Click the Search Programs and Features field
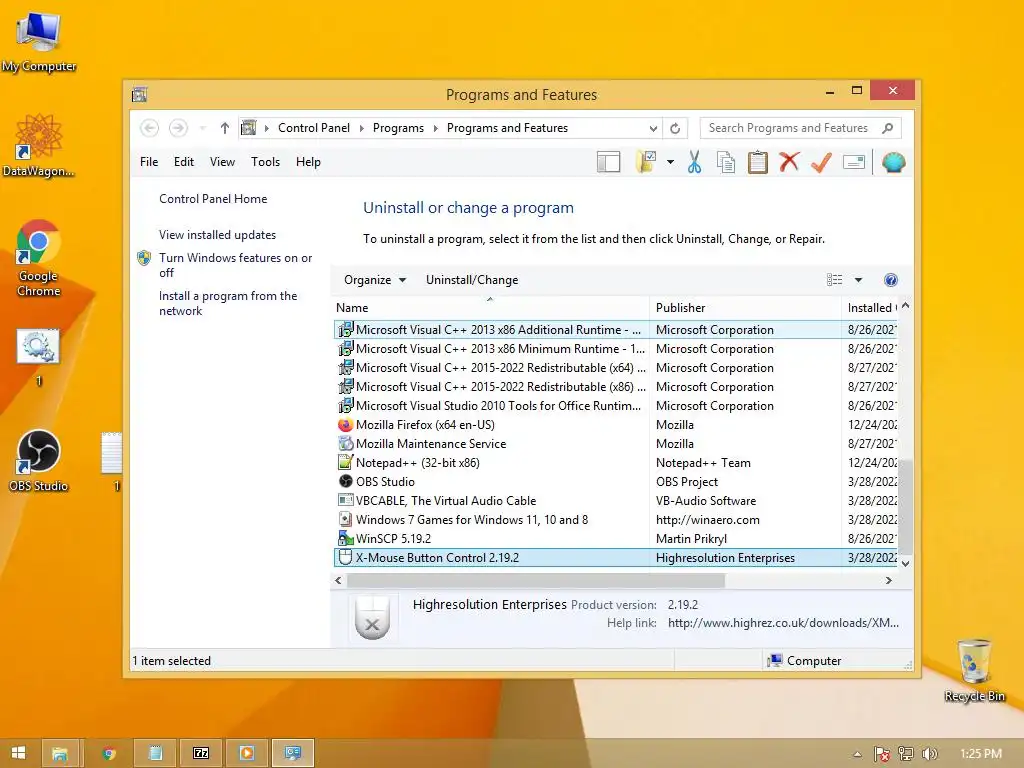Image resolution: width=1024 pixels, height=768 pixels. [800, 128]
